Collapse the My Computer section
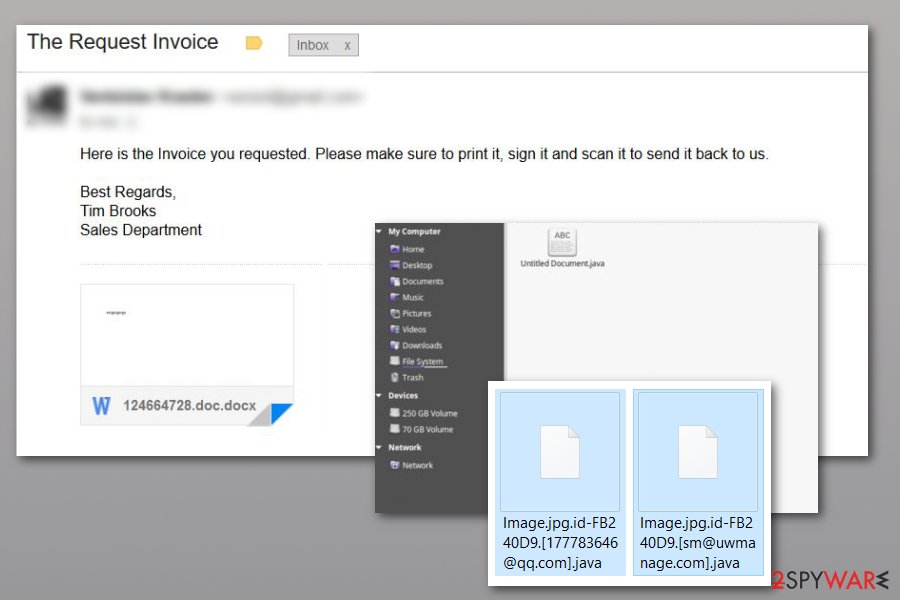 (x=379, y=231)
